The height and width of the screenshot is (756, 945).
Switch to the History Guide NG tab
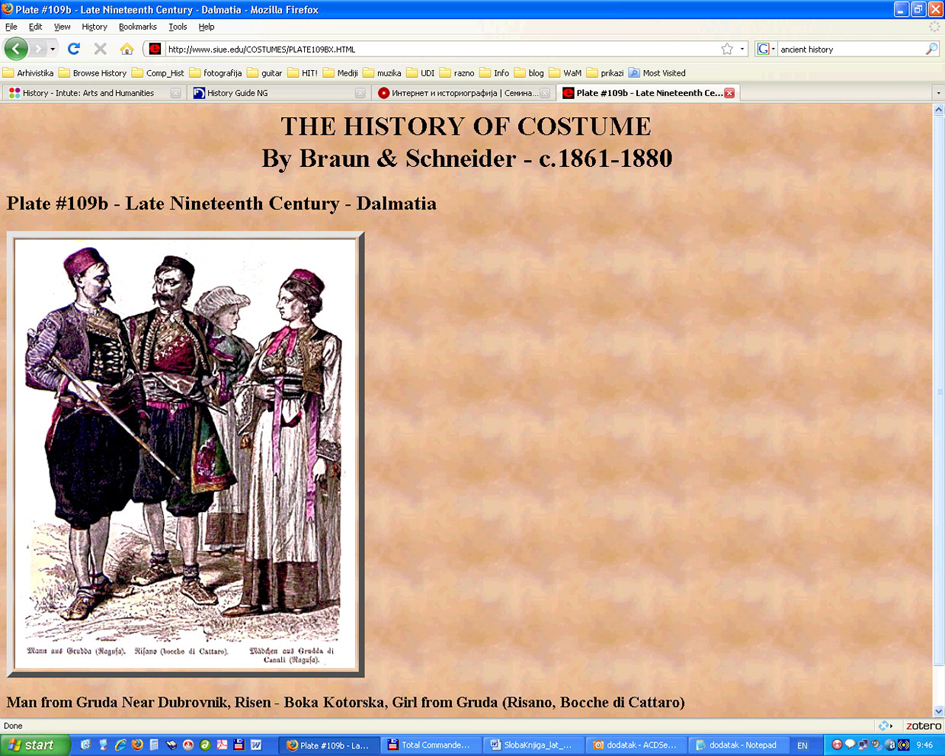click(270, 93)
